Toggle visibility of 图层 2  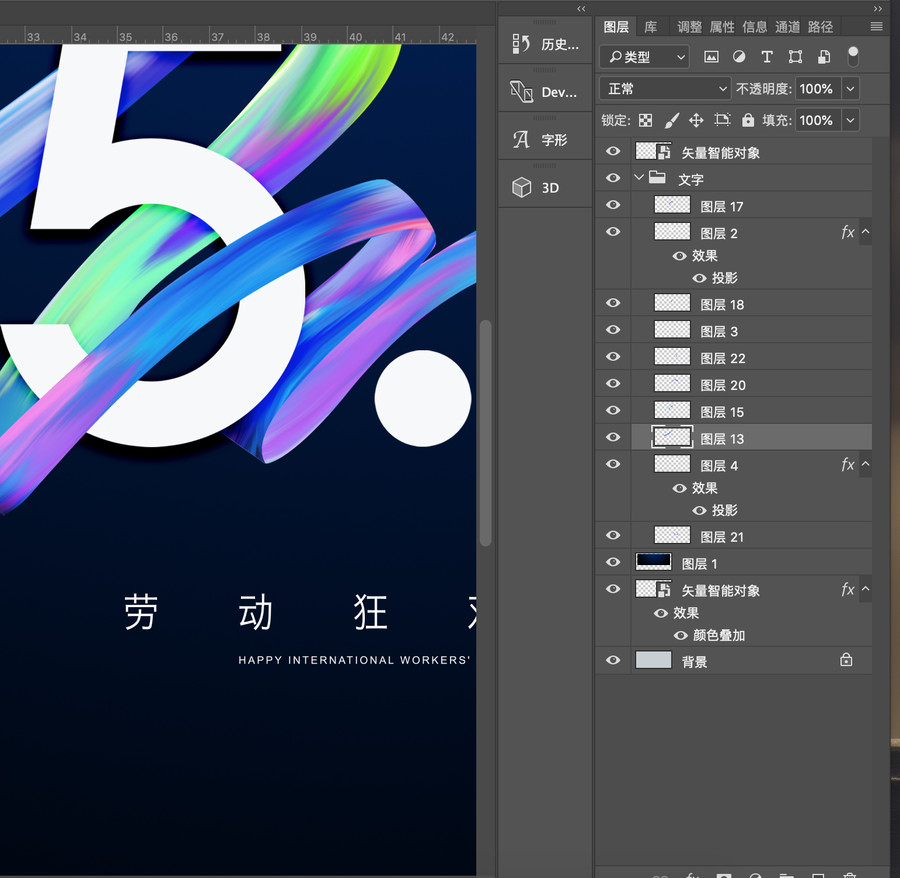coord(613,232)
